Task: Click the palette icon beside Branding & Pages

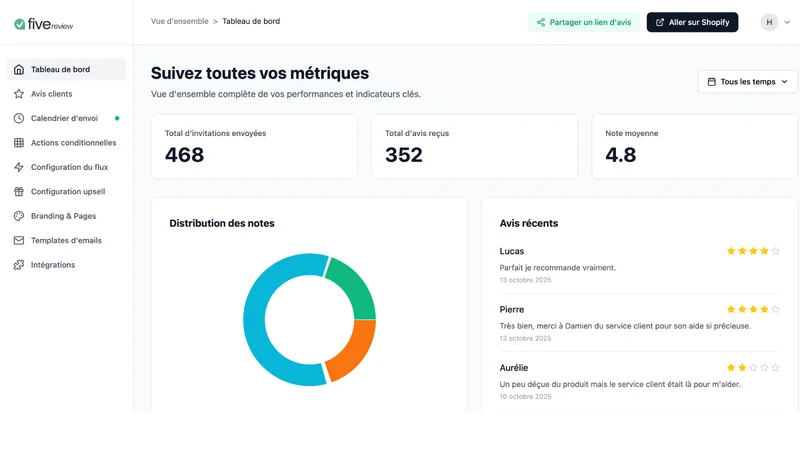Action: (19, 216)
